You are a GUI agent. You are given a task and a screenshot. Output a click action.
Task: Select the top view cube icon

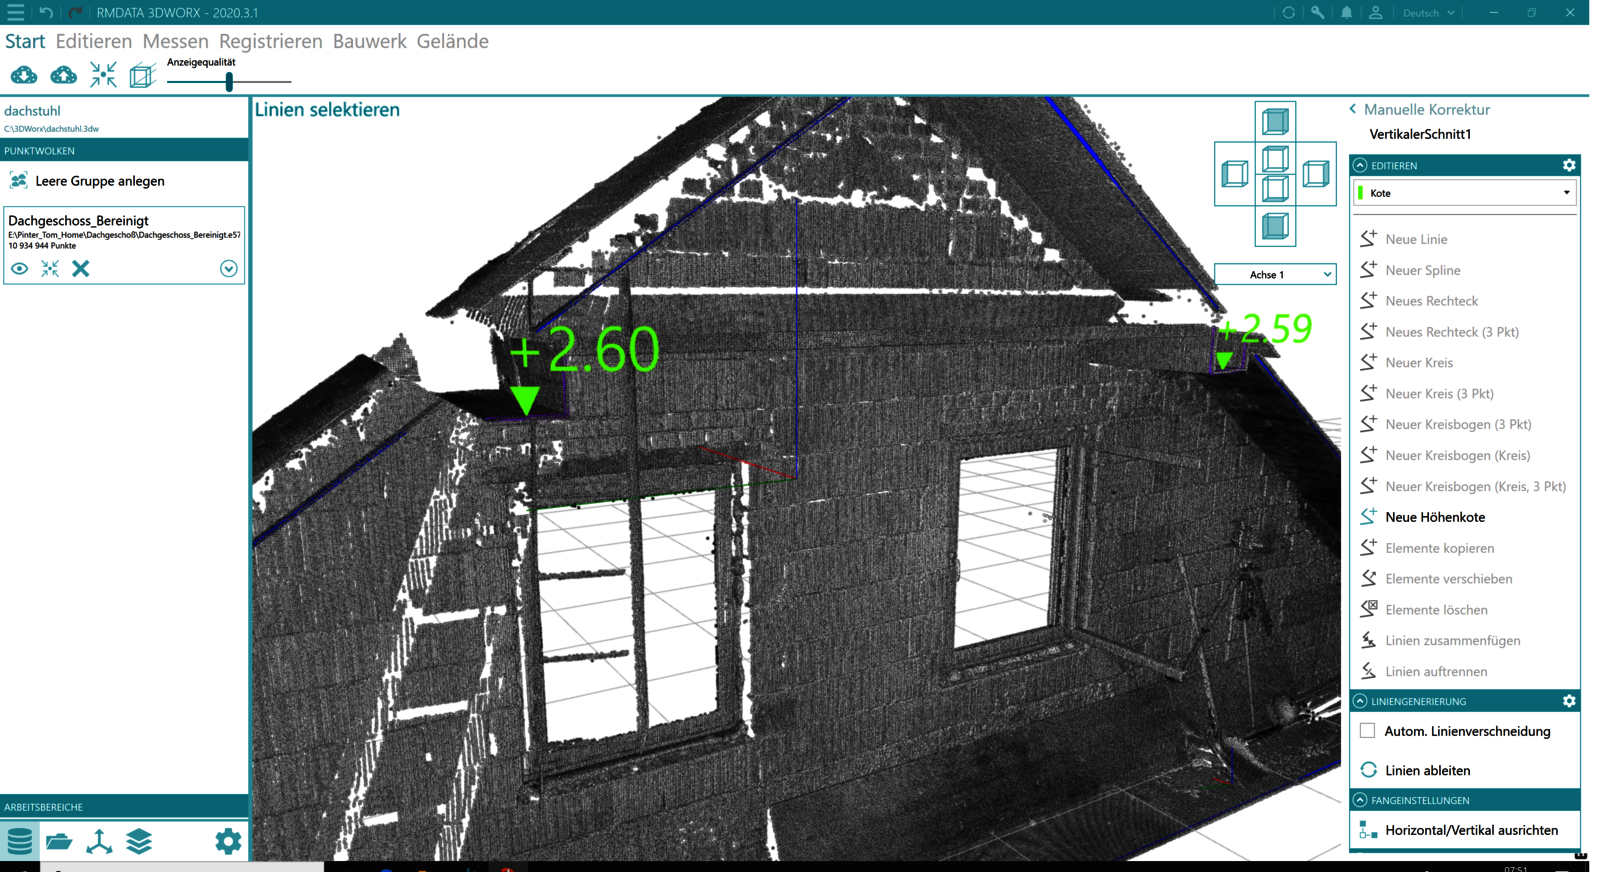[x=1275, y=122]
